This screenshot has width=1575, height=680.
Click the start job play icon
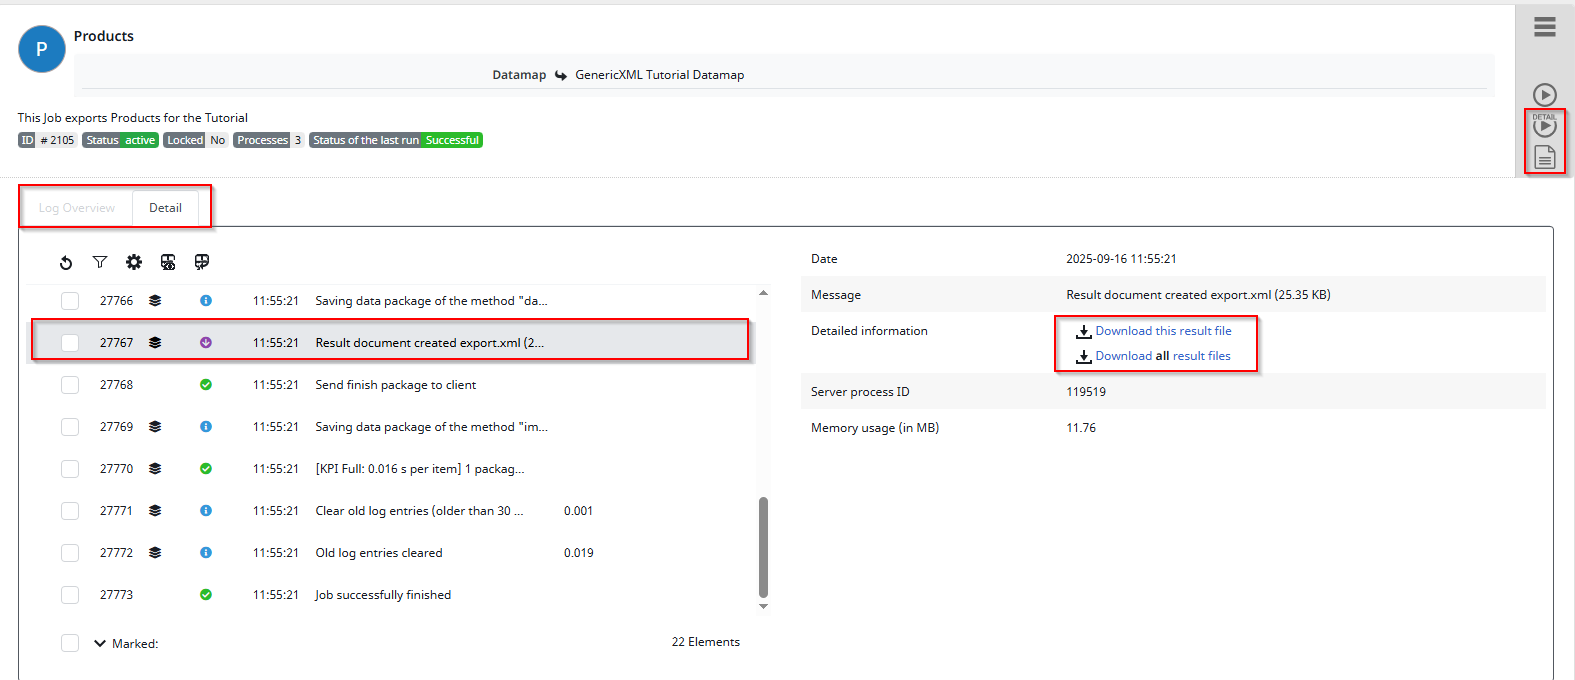pyautogui.click(x=1545, y=94)
